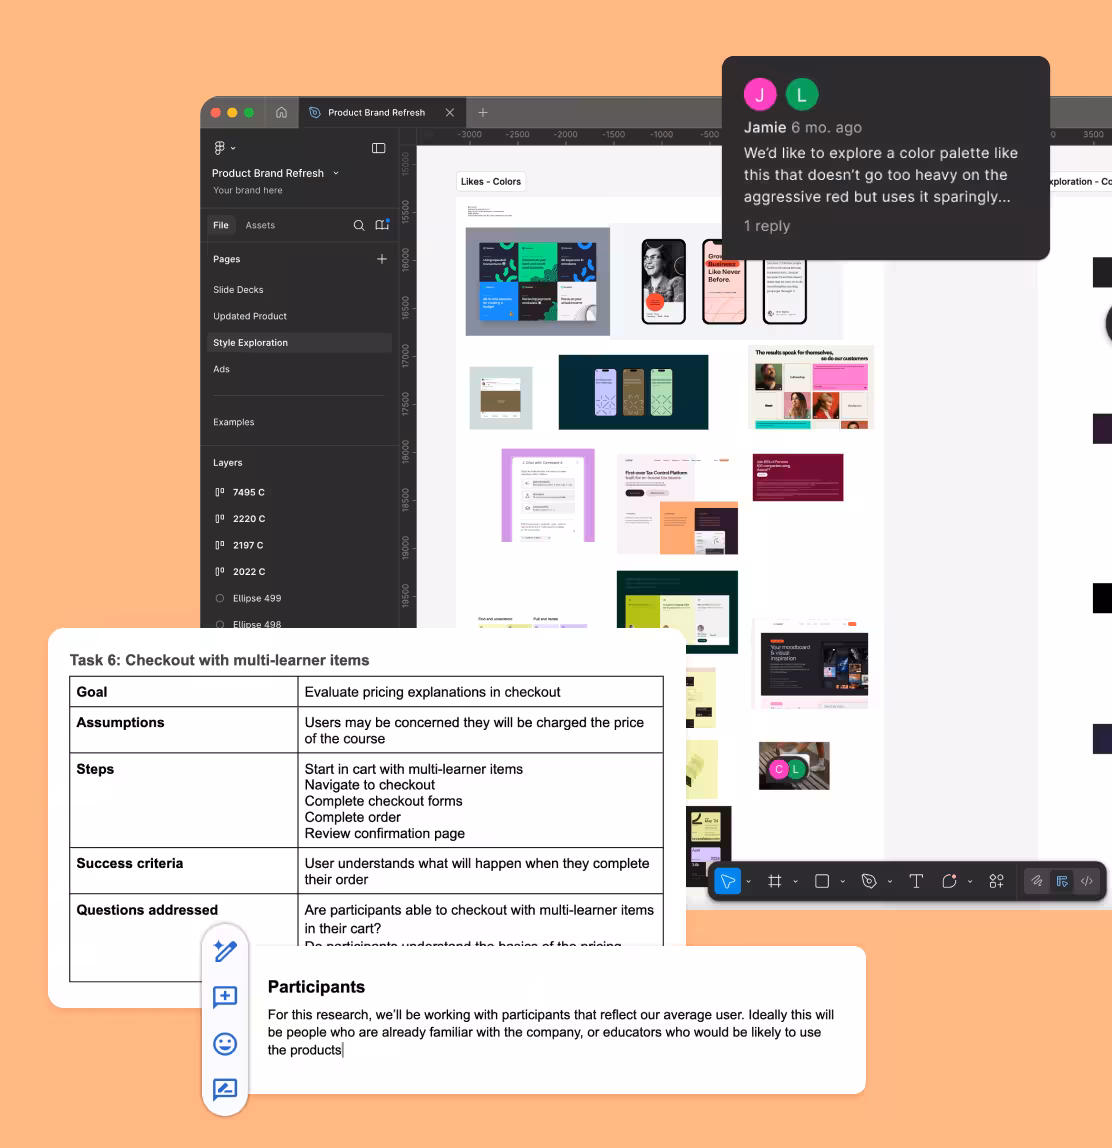Click the Participants heading in document
The width and height of the screenshot is (1112, 1148).
click(x=316, y=987)
